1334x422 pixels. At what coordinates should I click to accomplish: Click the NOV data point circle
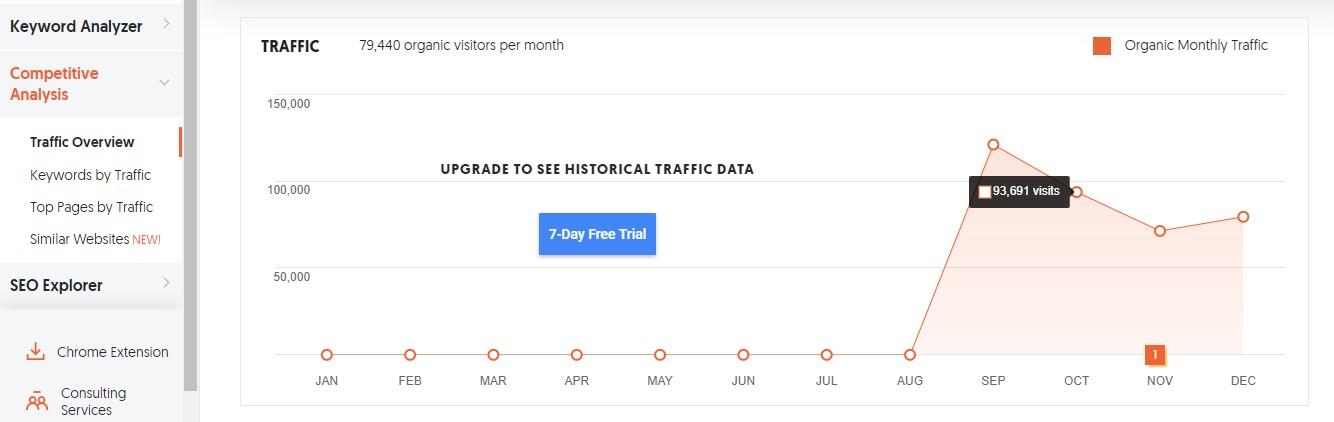pos(1160,231)
